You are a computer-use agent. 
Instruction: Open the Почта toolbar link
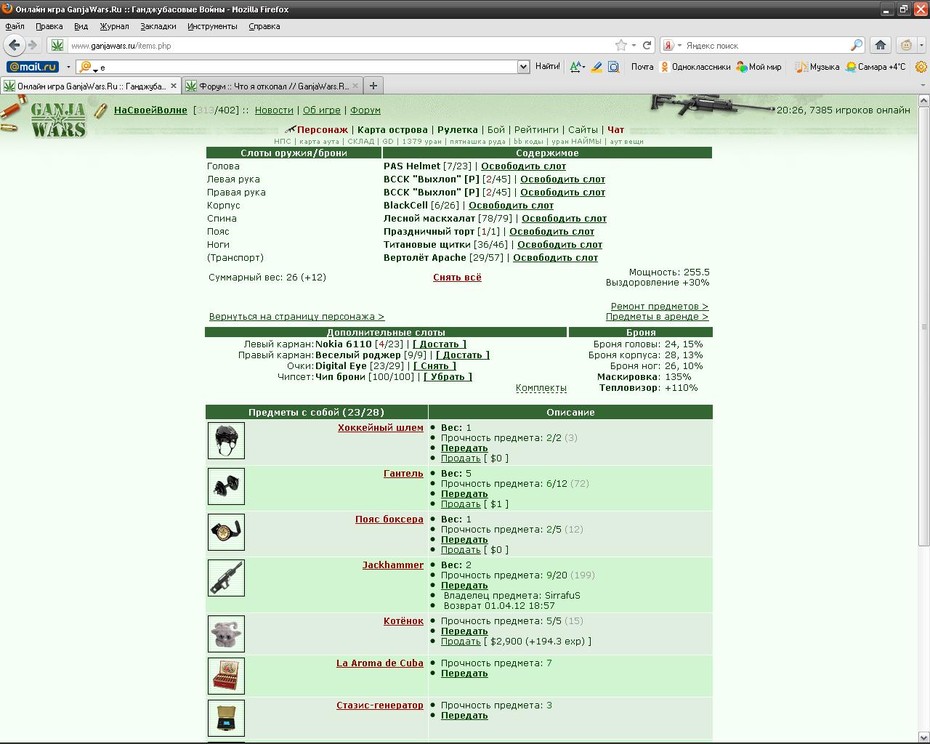point(642,66)
